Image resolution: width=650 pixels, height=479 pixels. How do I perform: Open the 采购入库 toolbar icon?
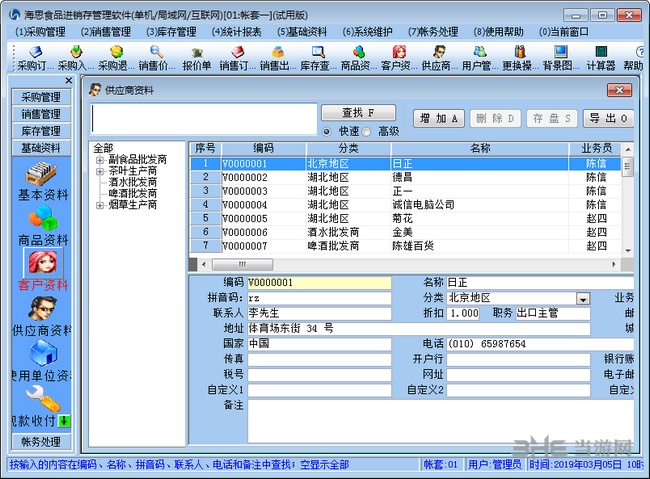click(76, 58)
